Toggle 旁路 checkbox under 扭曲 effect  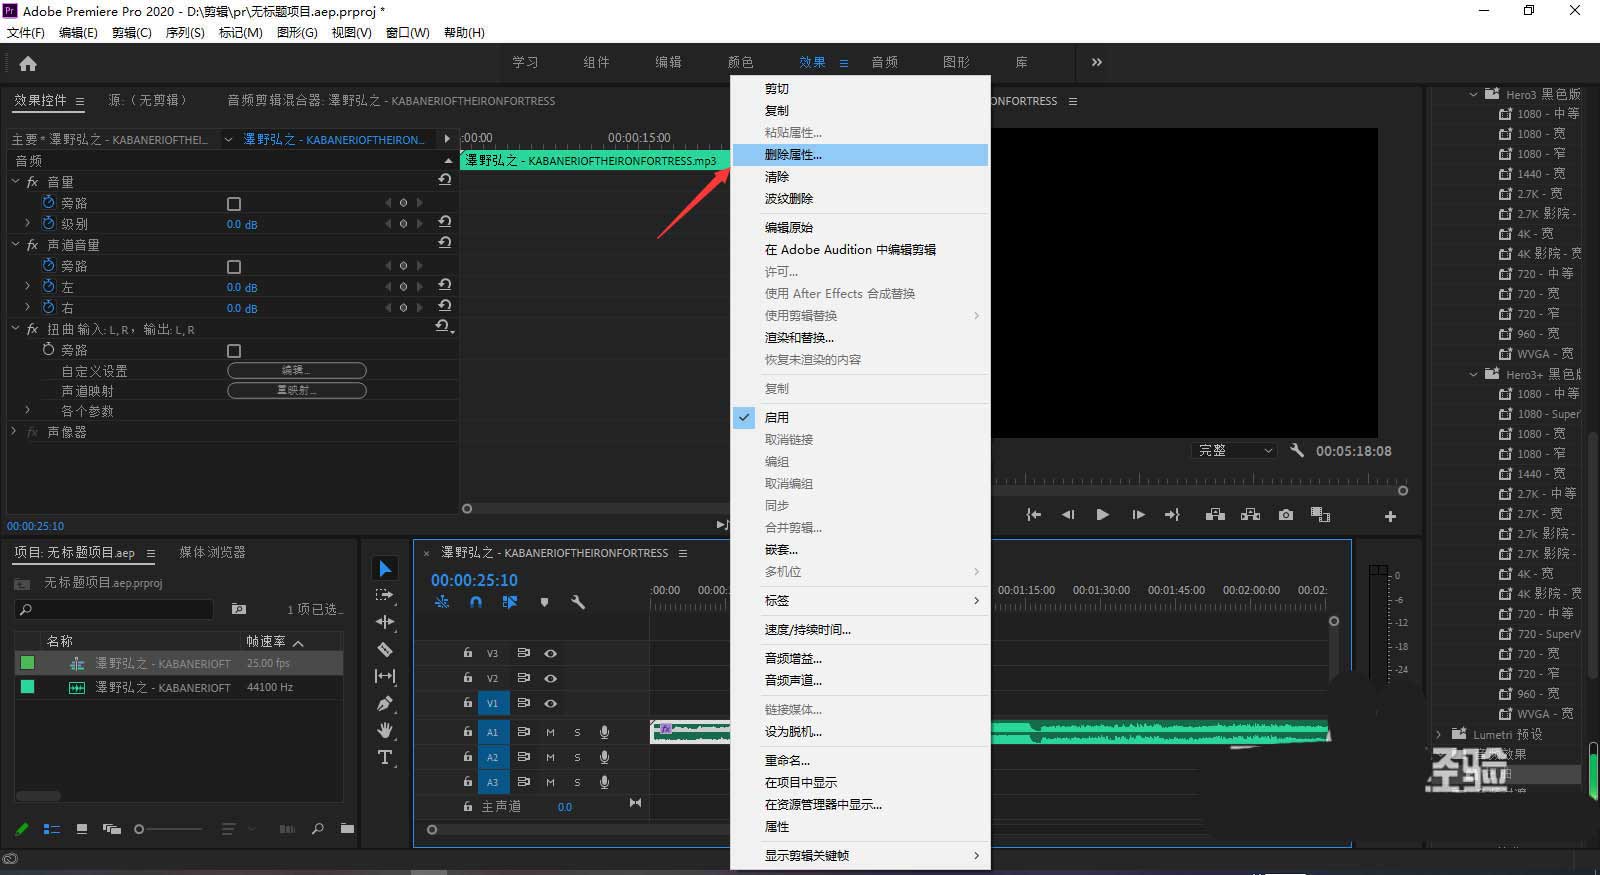point(234,350)
